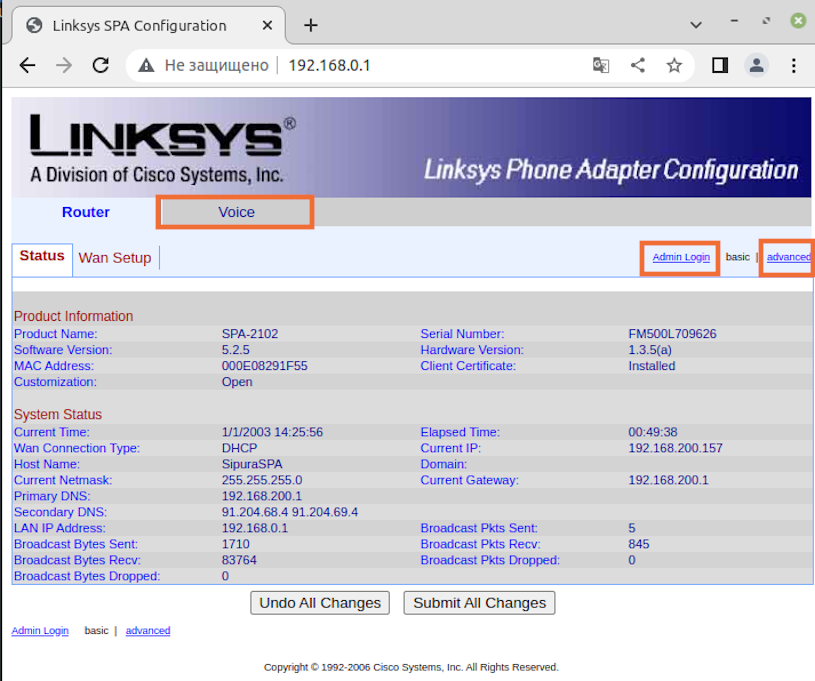Select the Status sub-tab

click(42, 256)
